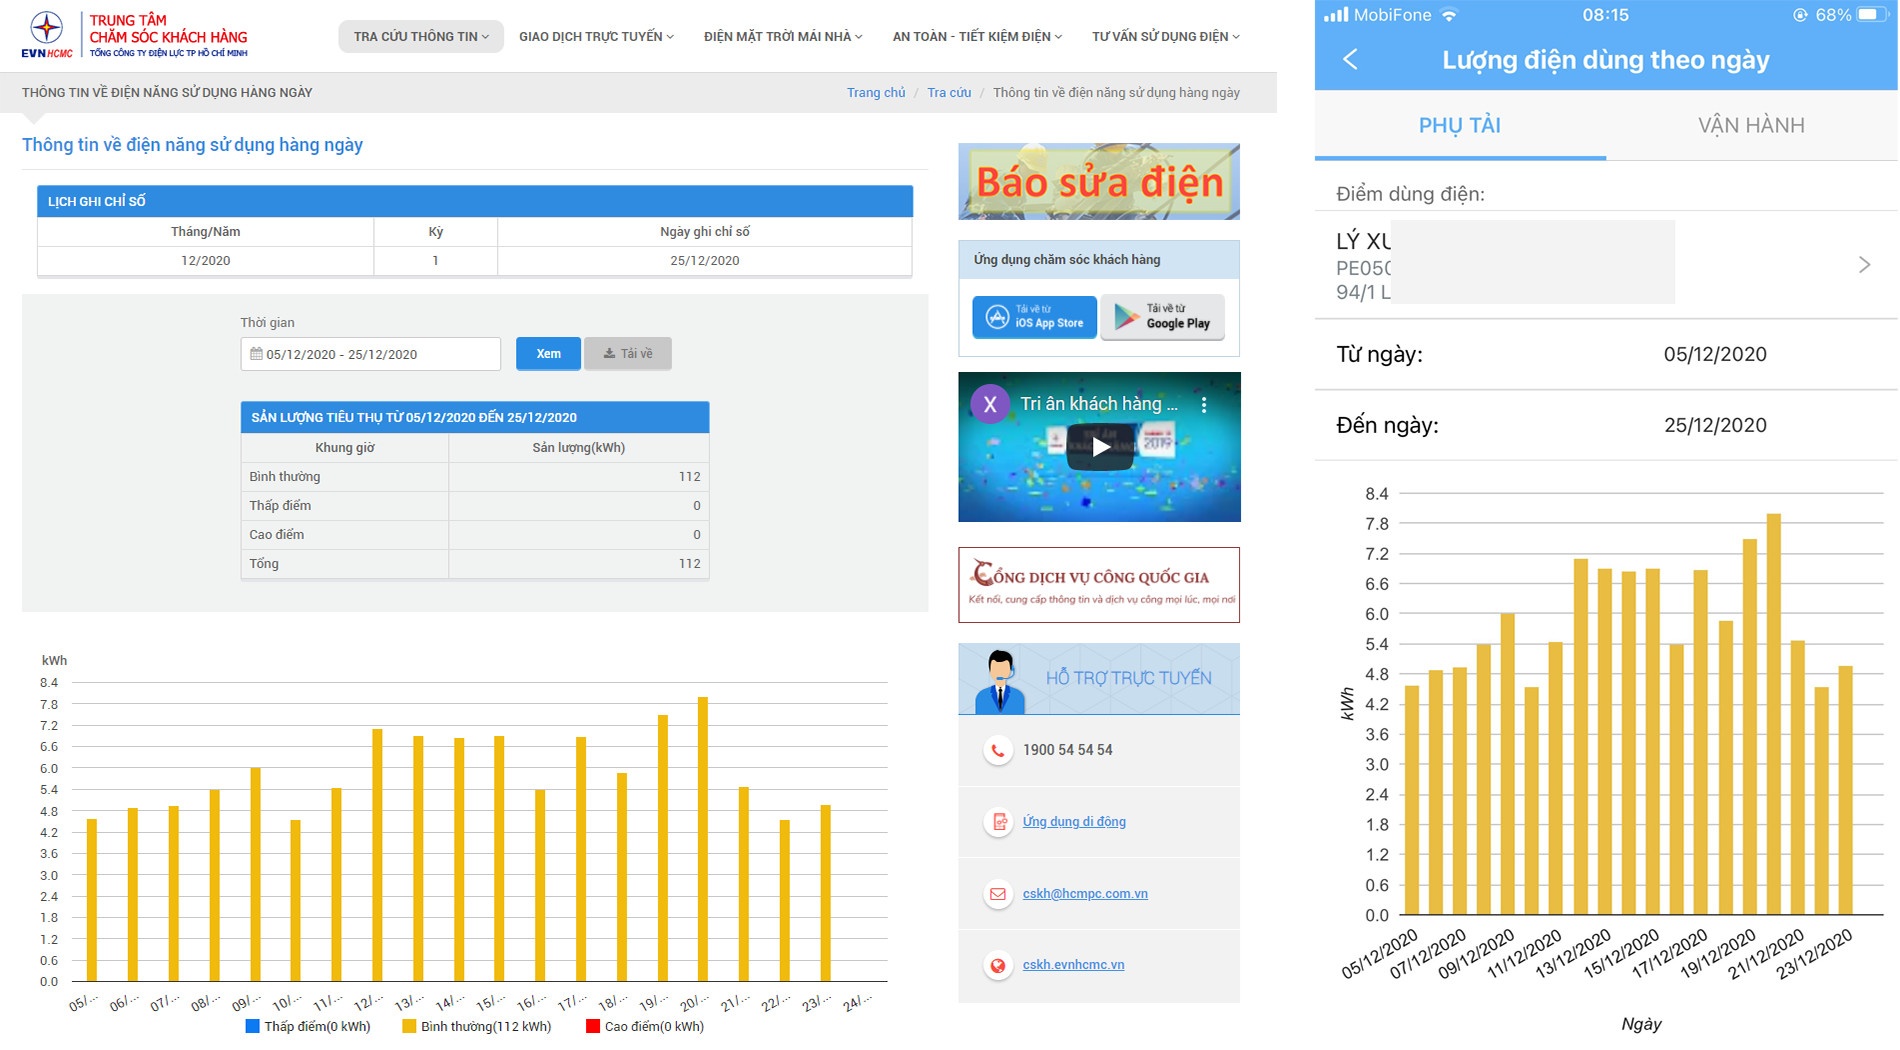Click the email envelope icon
The width and height of the screenshot is (1900, 1050).
pos(997,894)
